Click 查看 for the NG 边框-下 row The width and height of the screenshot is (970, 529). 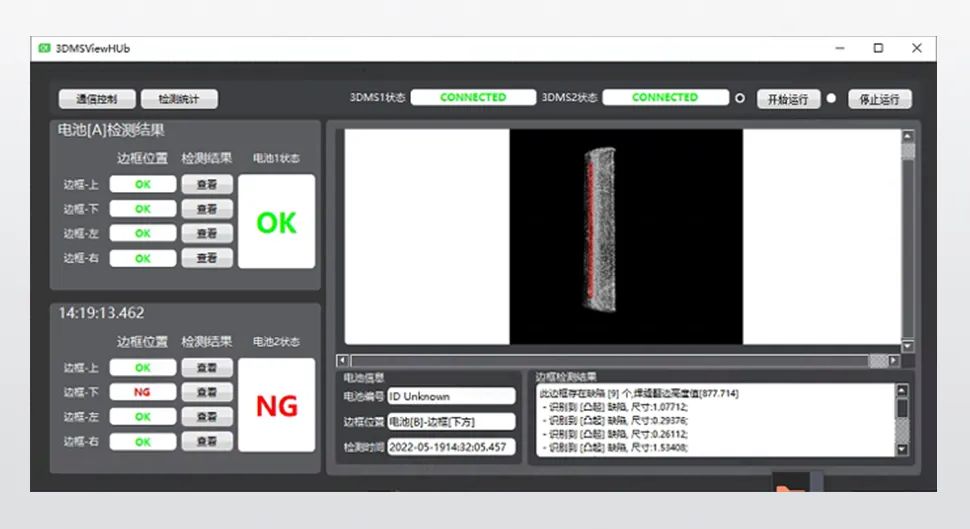click(207, 392)
